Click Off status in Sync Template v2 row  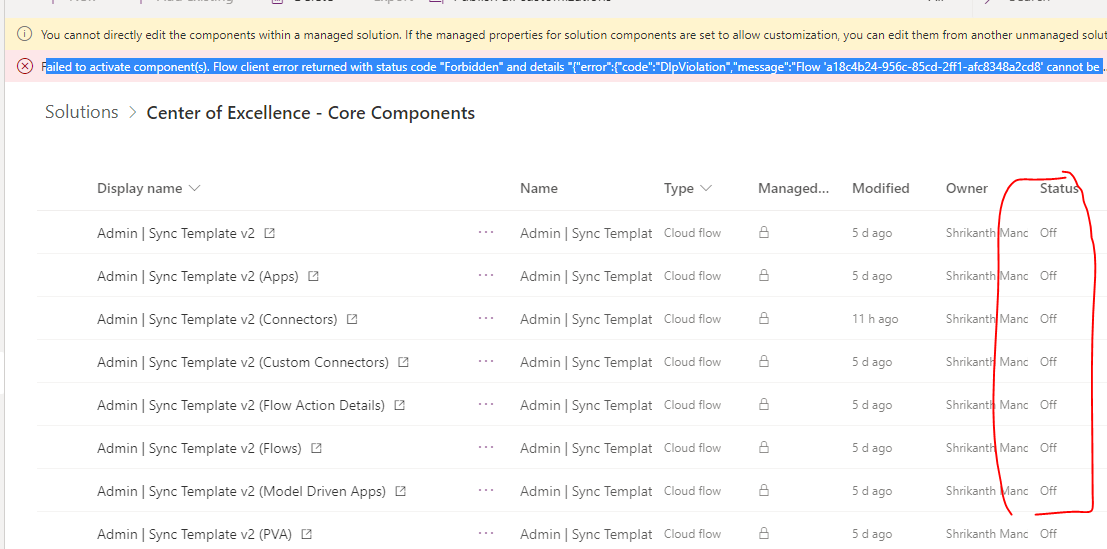coord(1048,233)
